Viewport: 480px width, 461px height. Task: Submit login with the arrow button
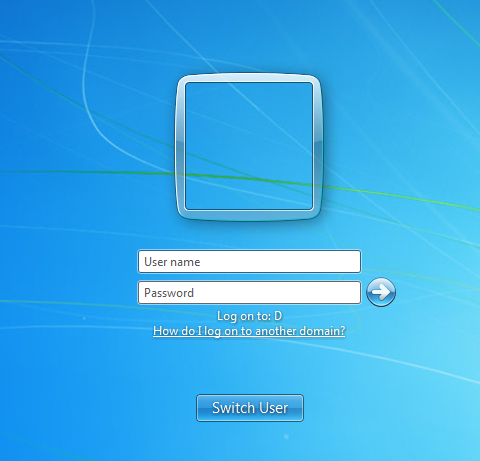381,292
